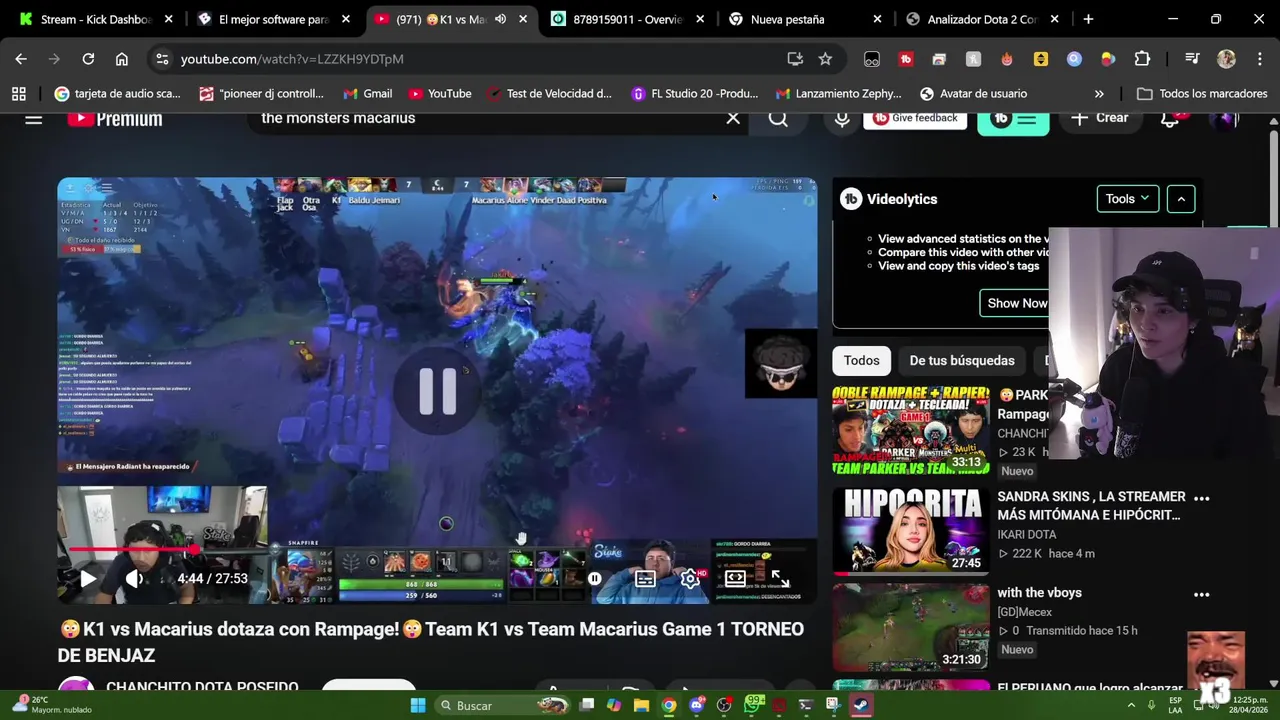Screen dimensions: 1280x720
Task: Open the teal TubeBuddy menu button
Action: [1013, 119]
